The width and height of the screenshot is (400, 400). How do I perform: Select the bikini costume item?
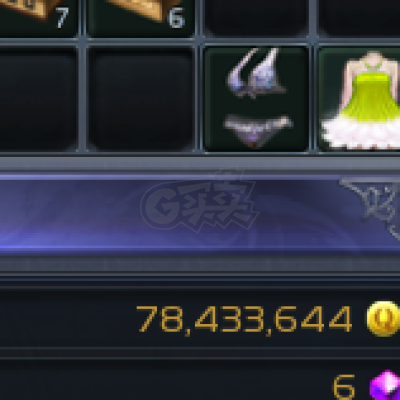256,98
